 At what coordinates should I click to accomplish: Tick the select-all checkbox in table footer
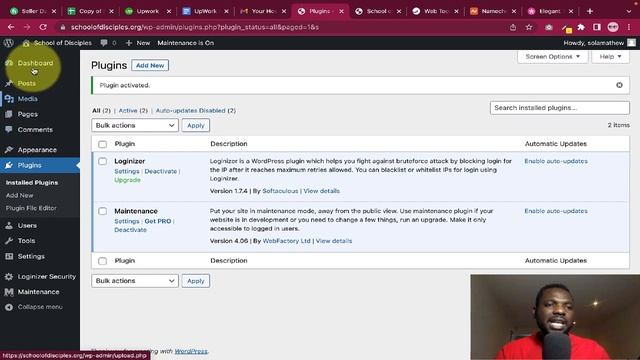coord(102,261)
